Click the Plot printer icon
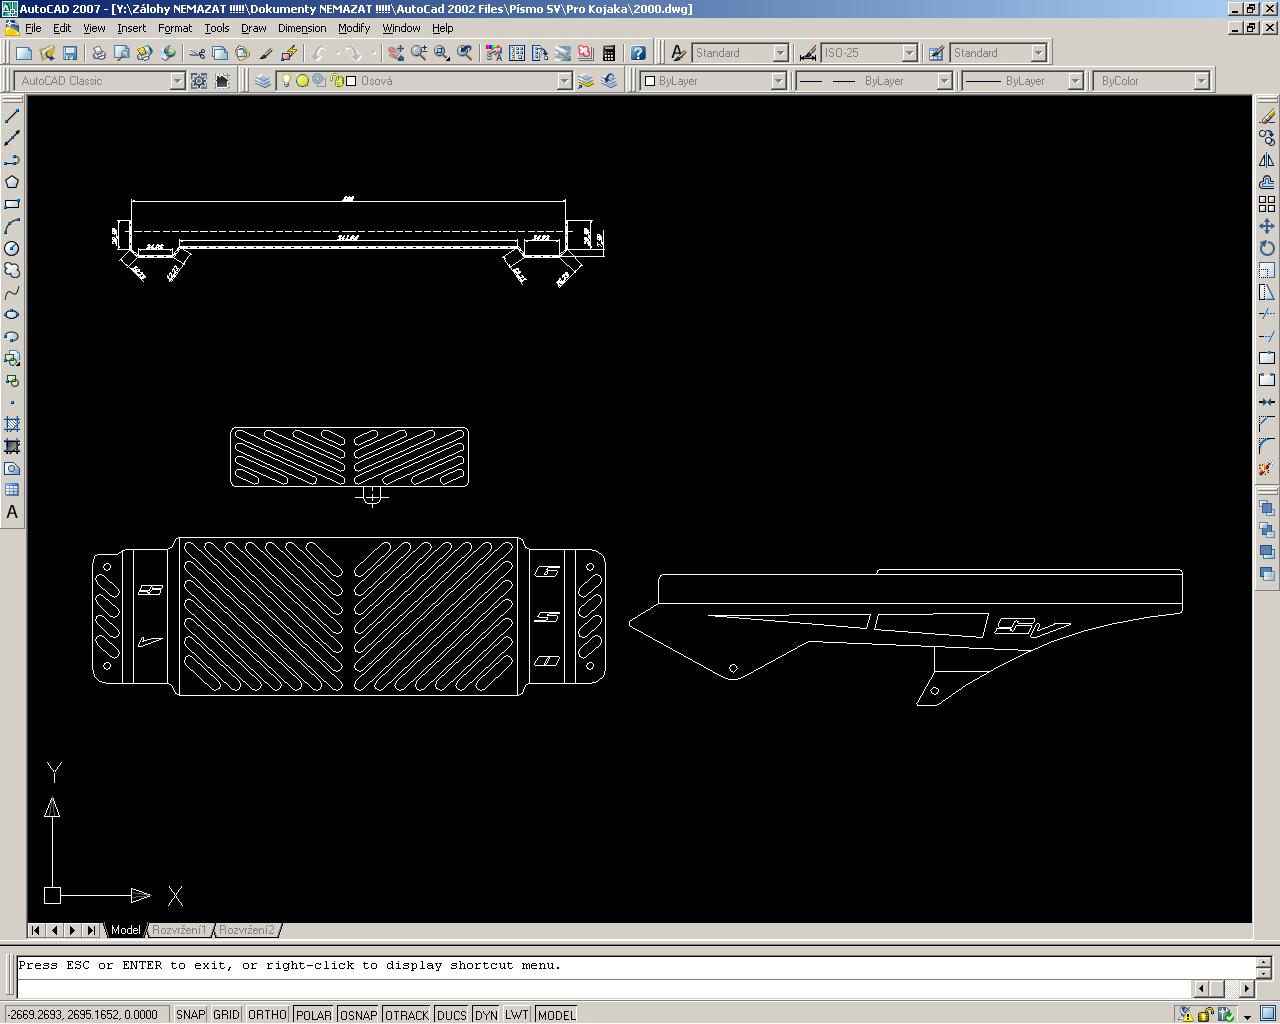Image resolution: width=1280 pixels, height=1024 pixels. click(100, 53)
